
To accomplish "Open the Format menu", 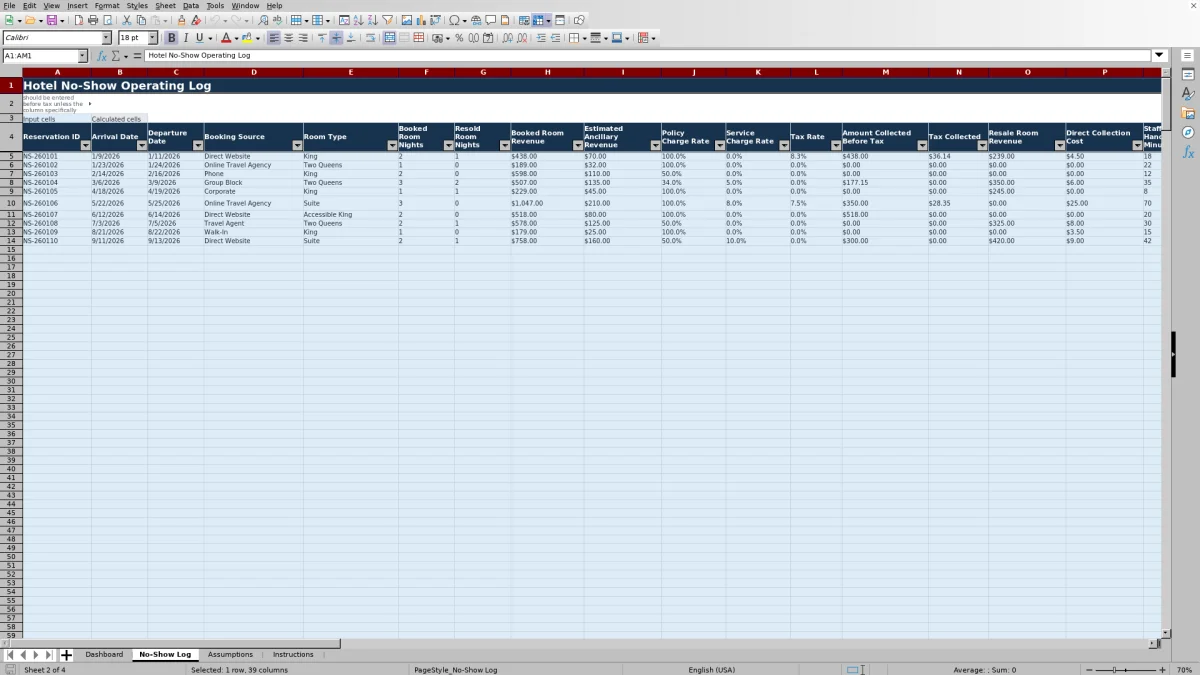I will [107, 5].
